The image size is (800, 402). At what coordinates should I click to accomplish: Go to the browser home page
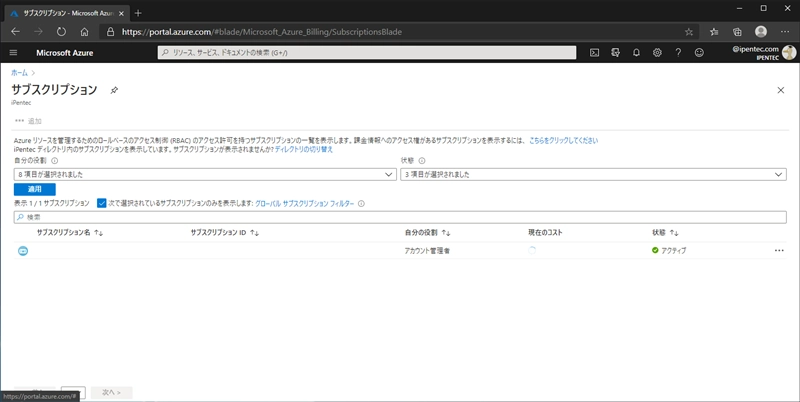(x=84, y=32)
